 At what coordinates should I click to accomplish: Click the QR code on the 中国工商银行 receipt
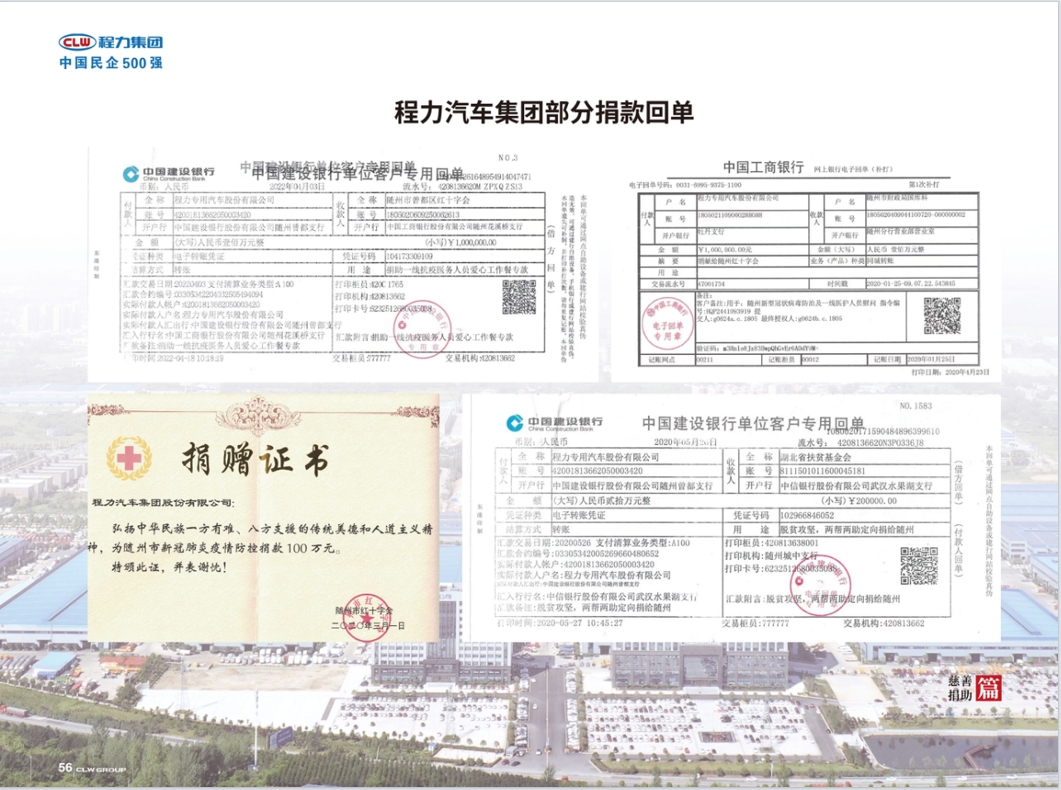pos(940,315)
